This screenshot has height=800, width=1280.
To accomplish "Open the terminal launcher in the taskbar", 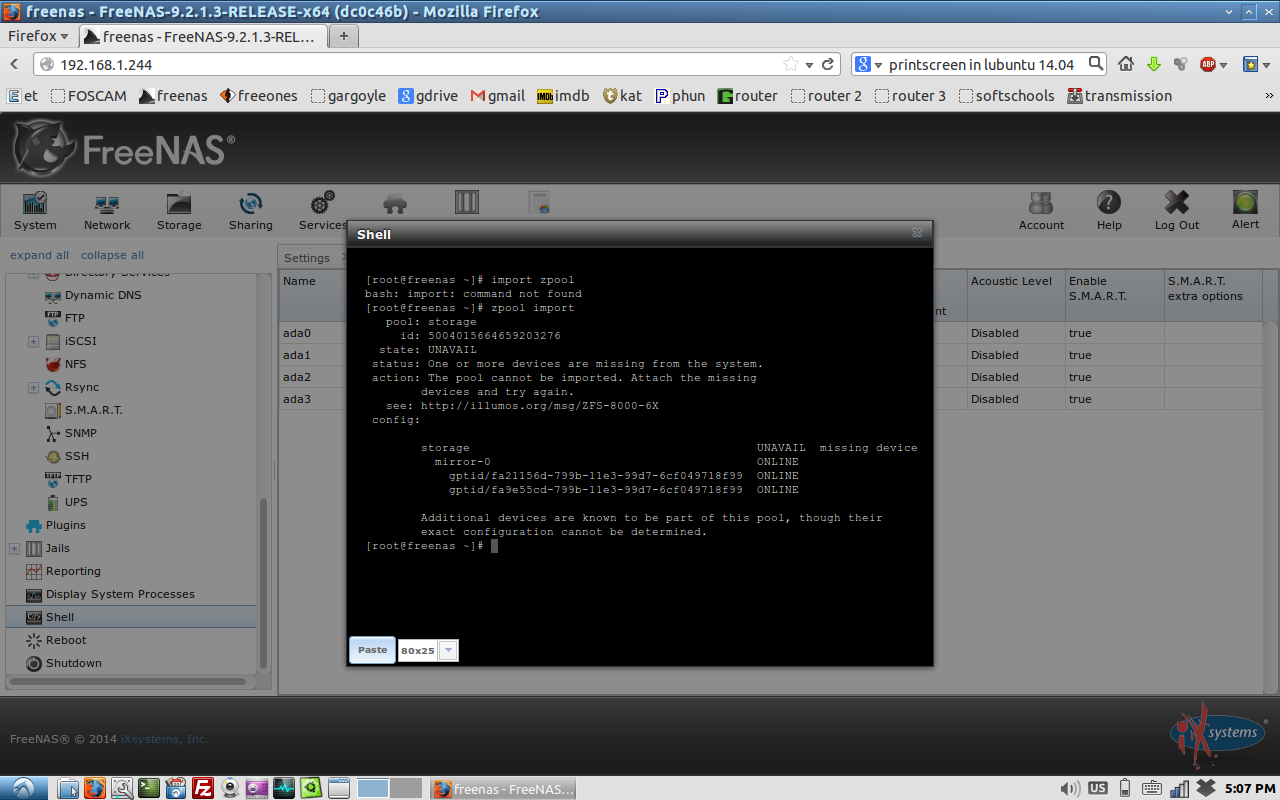I will [149, 788].
